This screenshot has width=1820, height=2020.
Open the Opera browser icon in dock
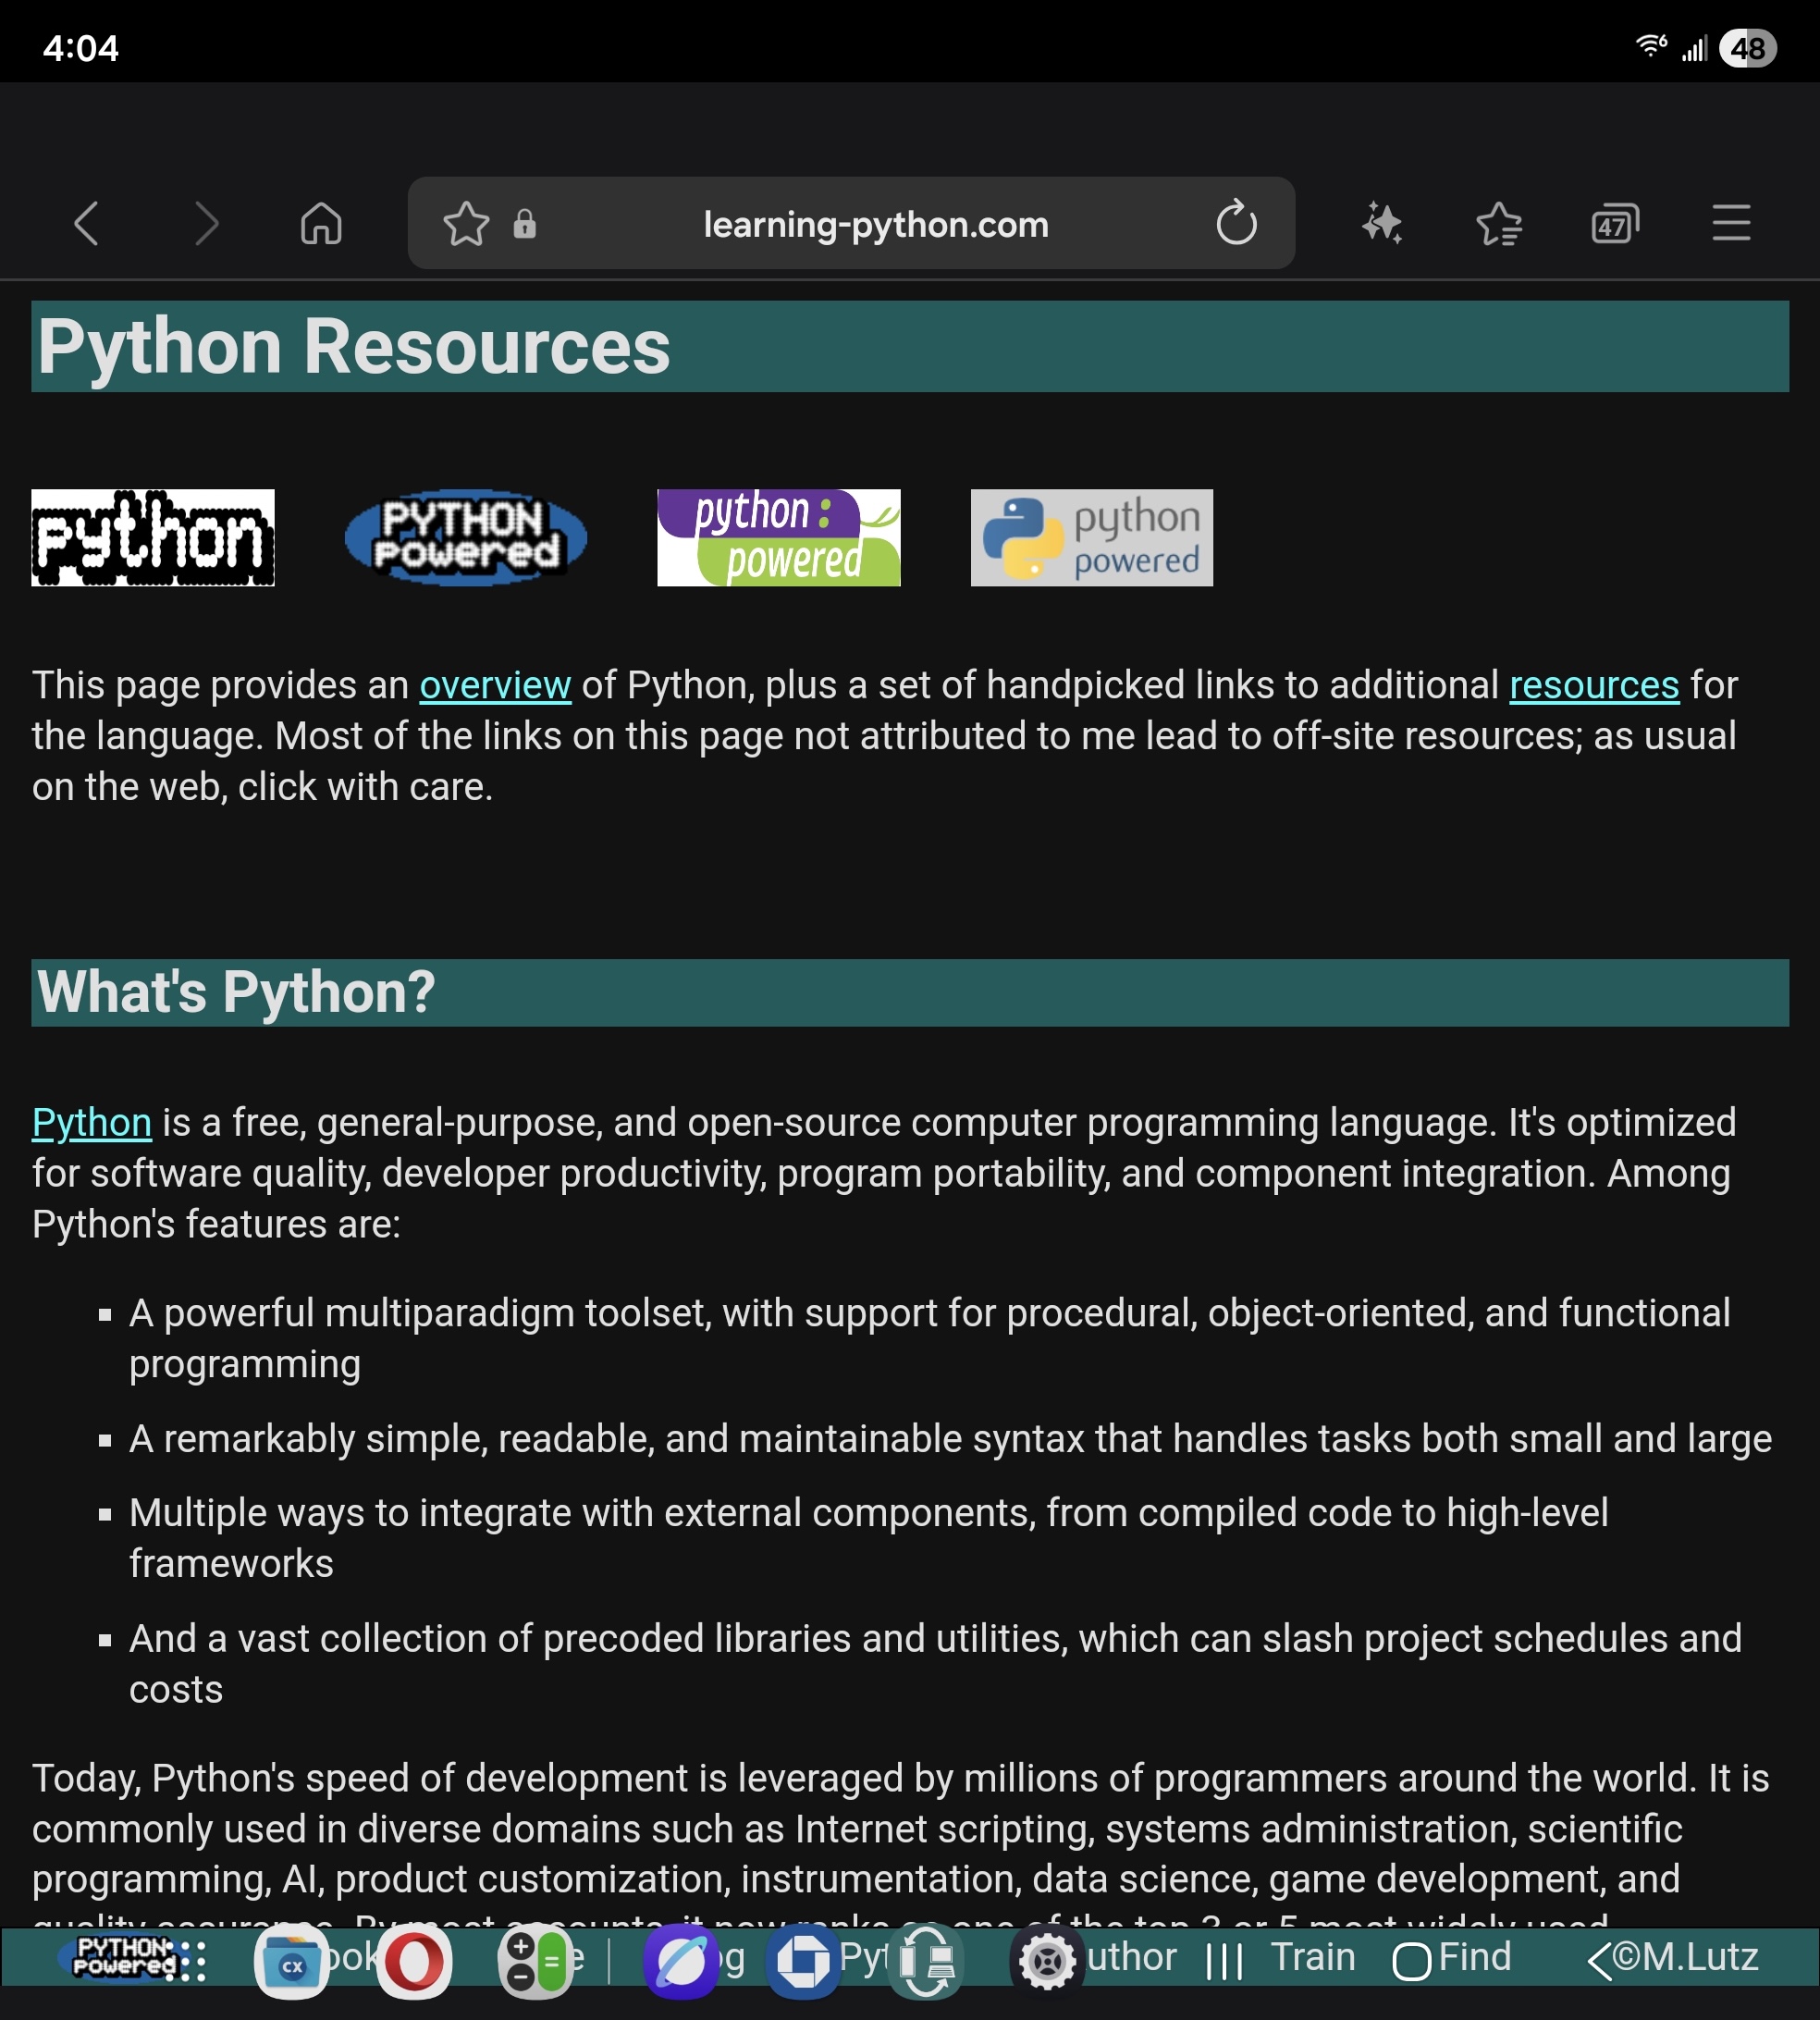[414, 1962]
